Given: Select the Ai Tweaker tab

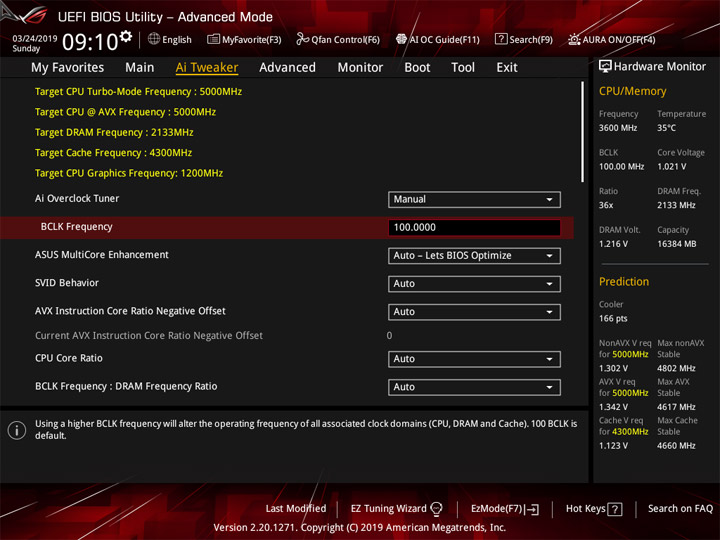Looking at the screenshot, I should coord(207,68).
